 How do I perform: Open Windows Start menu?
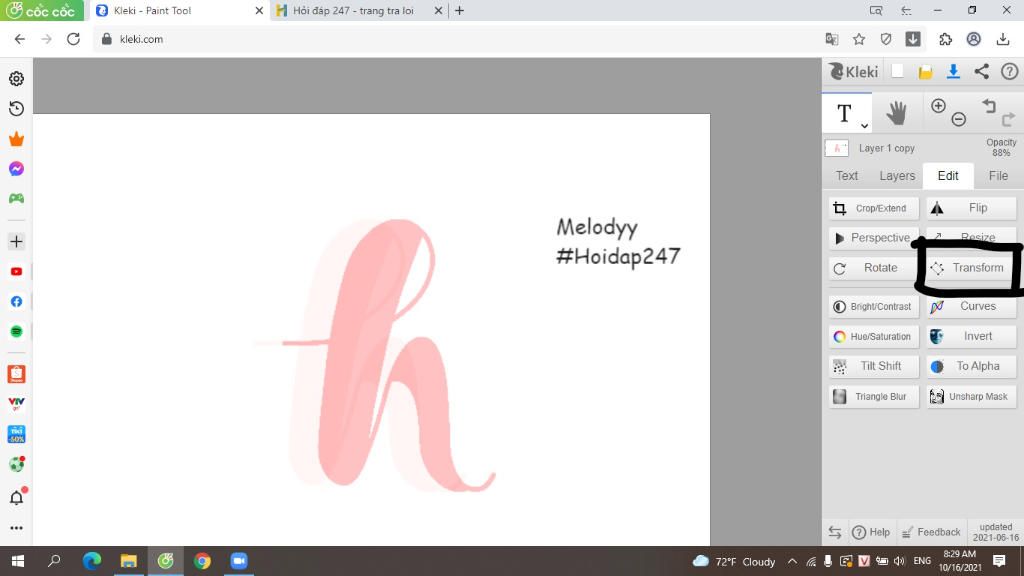tap(18, 561)
